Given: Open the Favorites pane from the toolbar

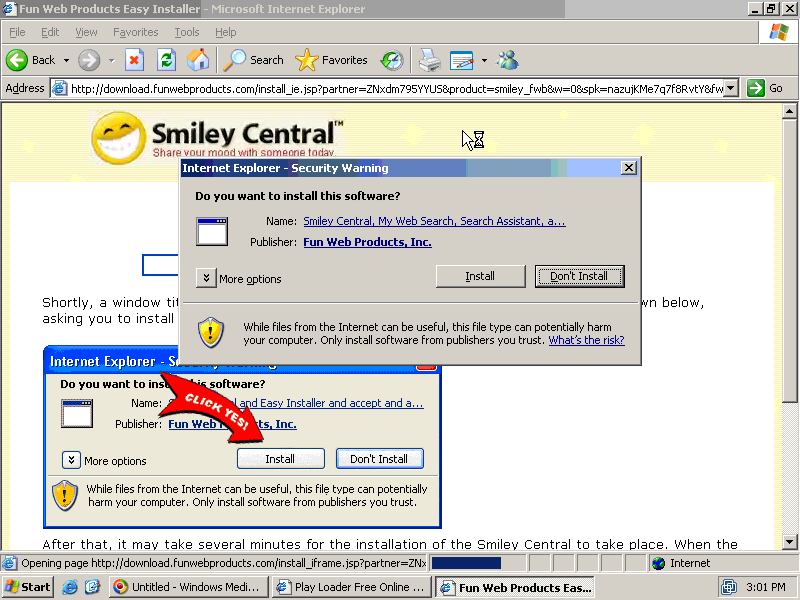Looking at the screenshot, I should click(x=331, y=60).
